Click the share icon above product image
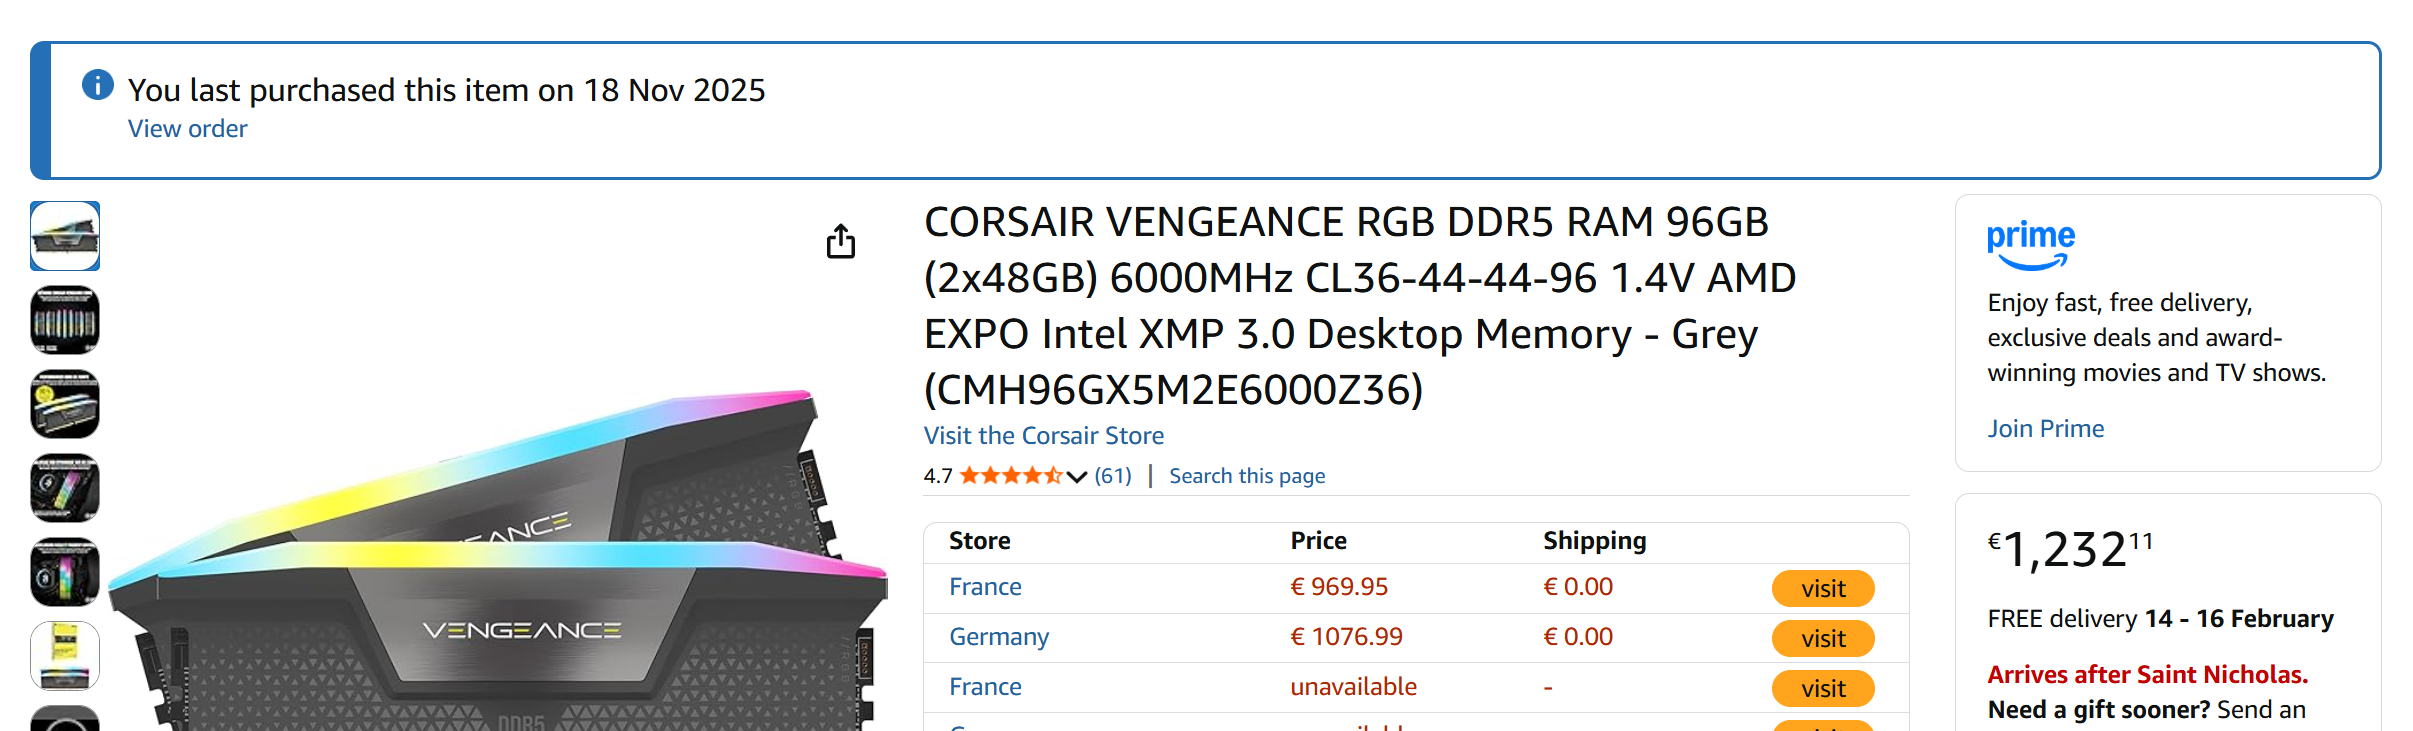Viewport: 2413px width, 731px height. (841, 241)
